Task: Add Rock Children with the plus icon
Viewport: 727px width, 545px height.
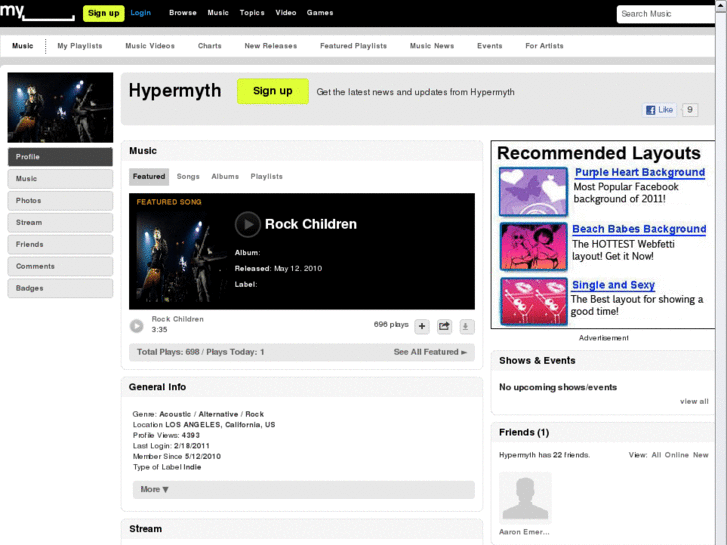Action: click(x=421, y=327)
